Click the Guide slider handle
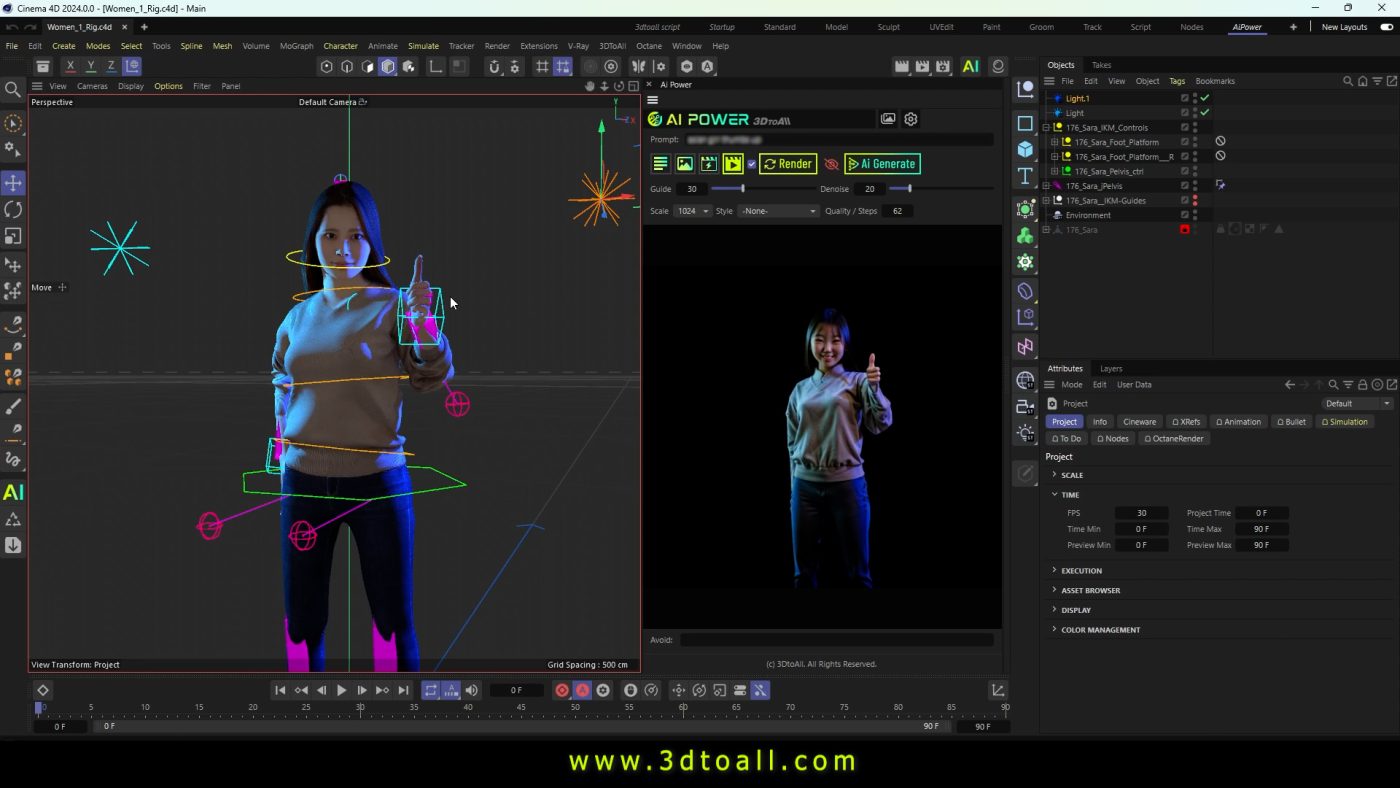Viewport: 1400px width, 788px height. (742, 189)
